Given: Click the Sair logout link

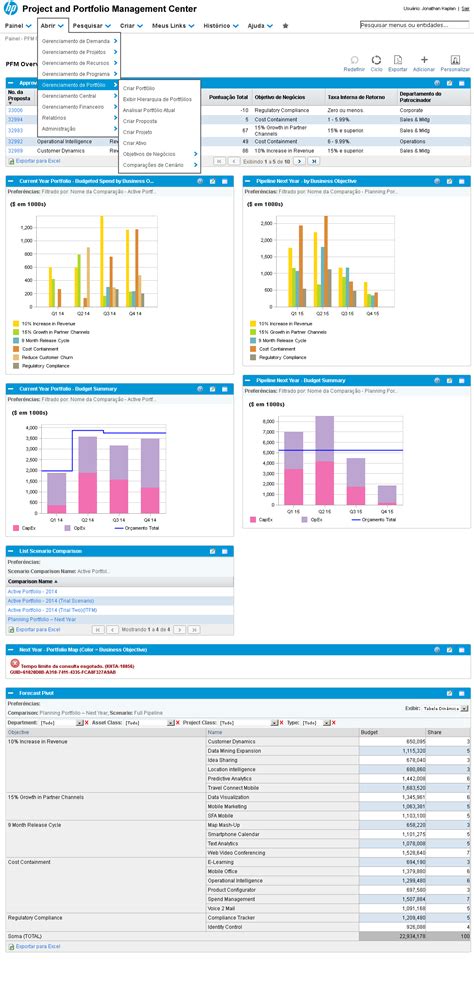Looking at the screenshot, I should coord(465,8).
